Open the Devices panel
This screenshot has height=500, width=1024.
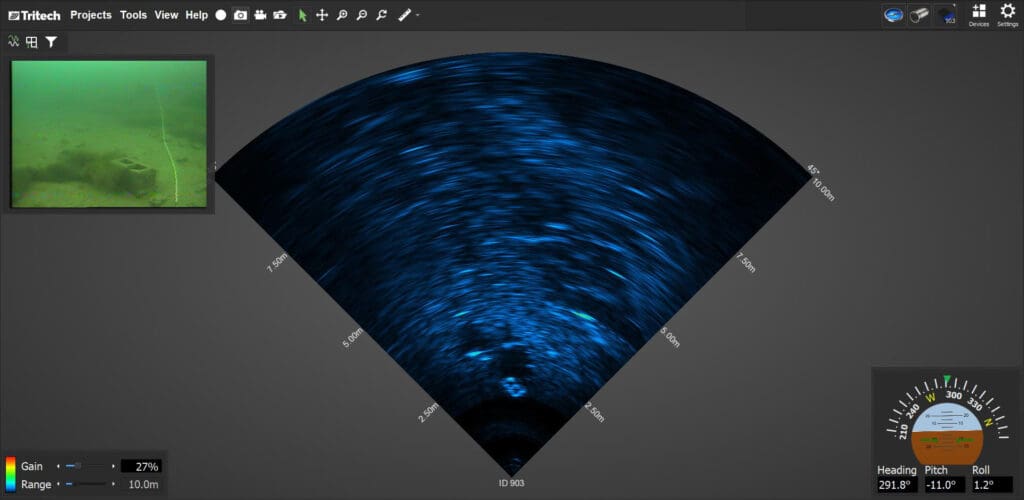[x=978, y=14]
